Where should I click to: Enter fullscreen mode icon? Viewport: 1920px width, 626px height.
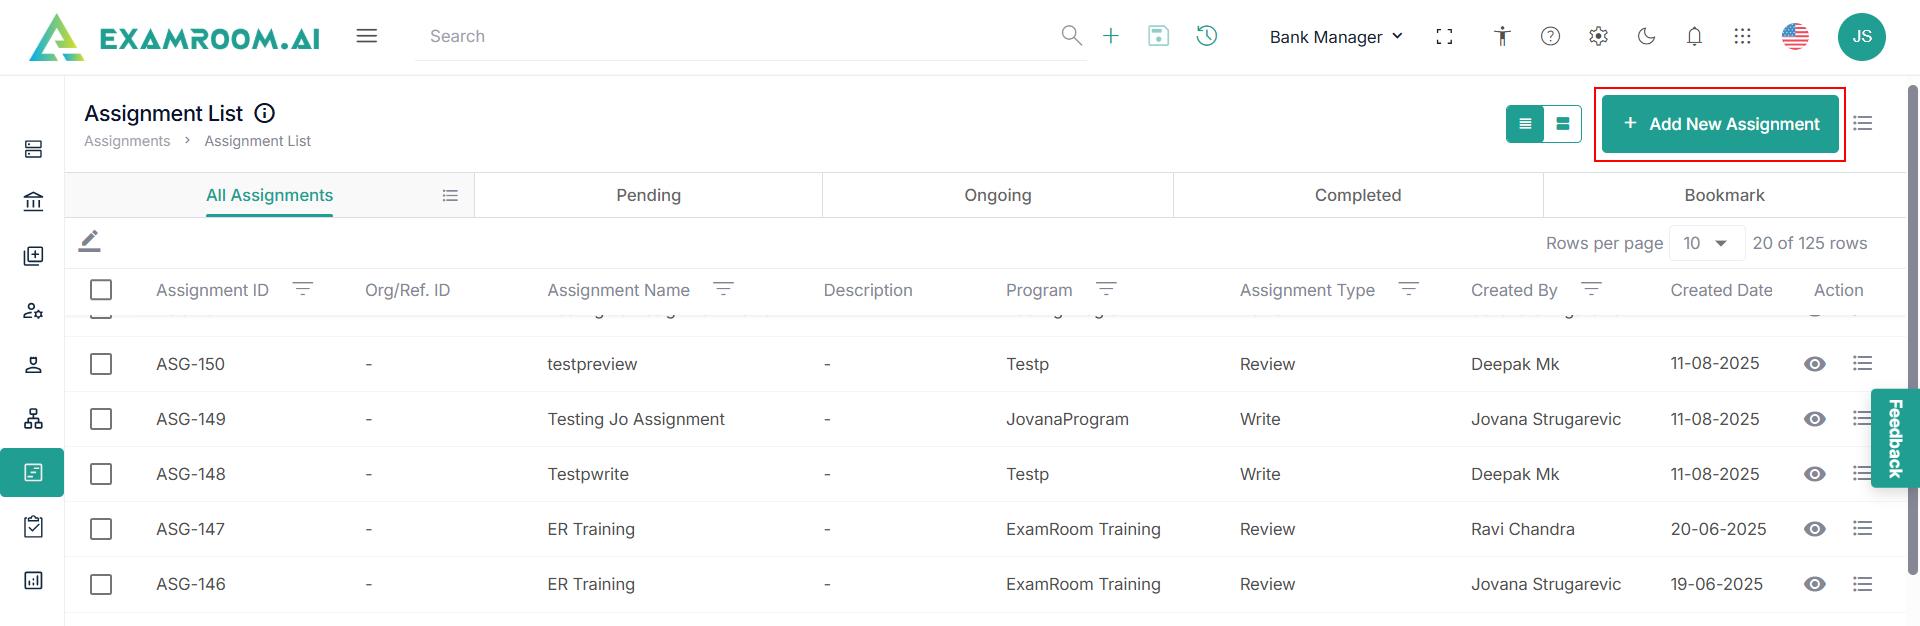pos(1444,36)
